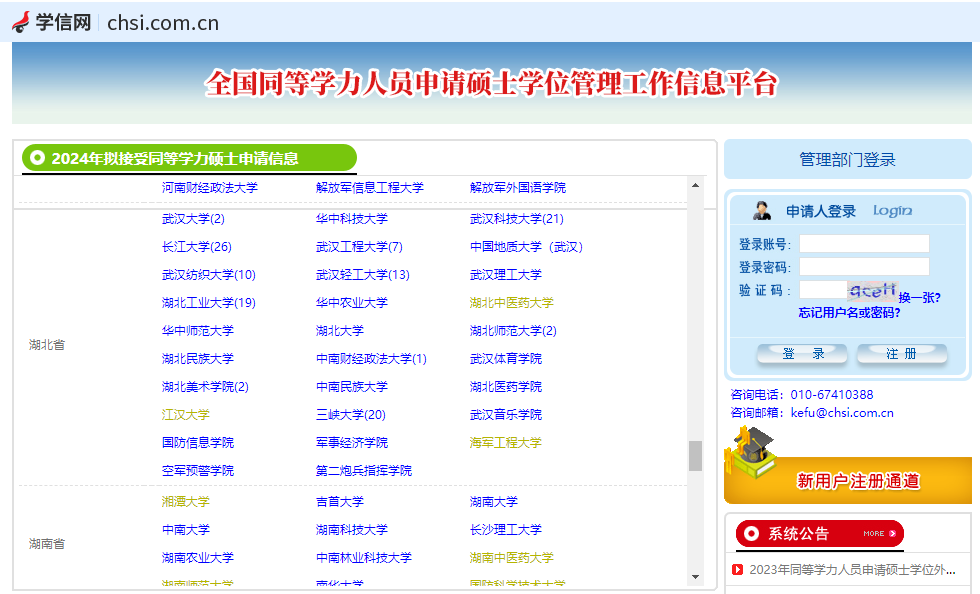
Task: Open 湖北民族大学 link
Action: pos(198,359)
